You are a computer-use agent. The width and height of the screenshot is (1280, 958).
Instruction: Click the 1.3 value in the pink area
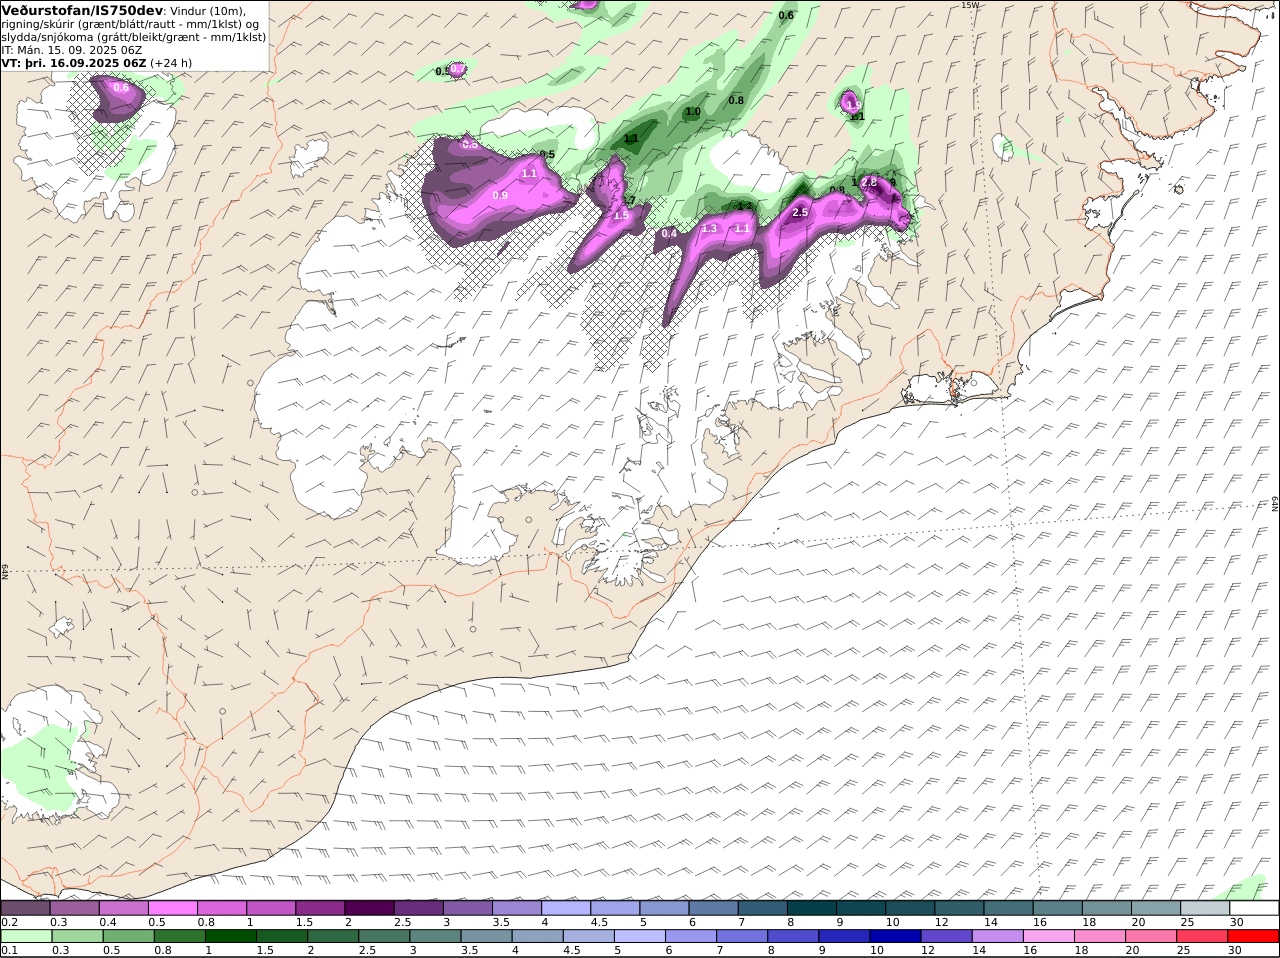tap(710, 229)
